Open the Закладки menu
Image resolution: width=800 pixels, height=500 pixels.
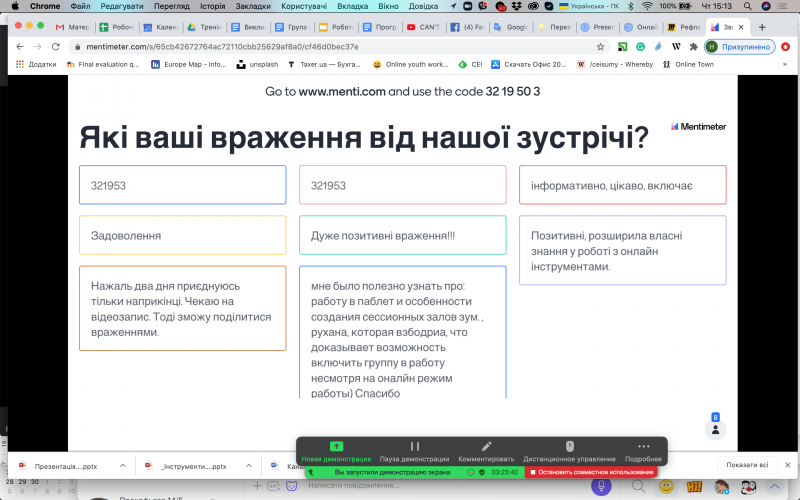pos(253,6)
